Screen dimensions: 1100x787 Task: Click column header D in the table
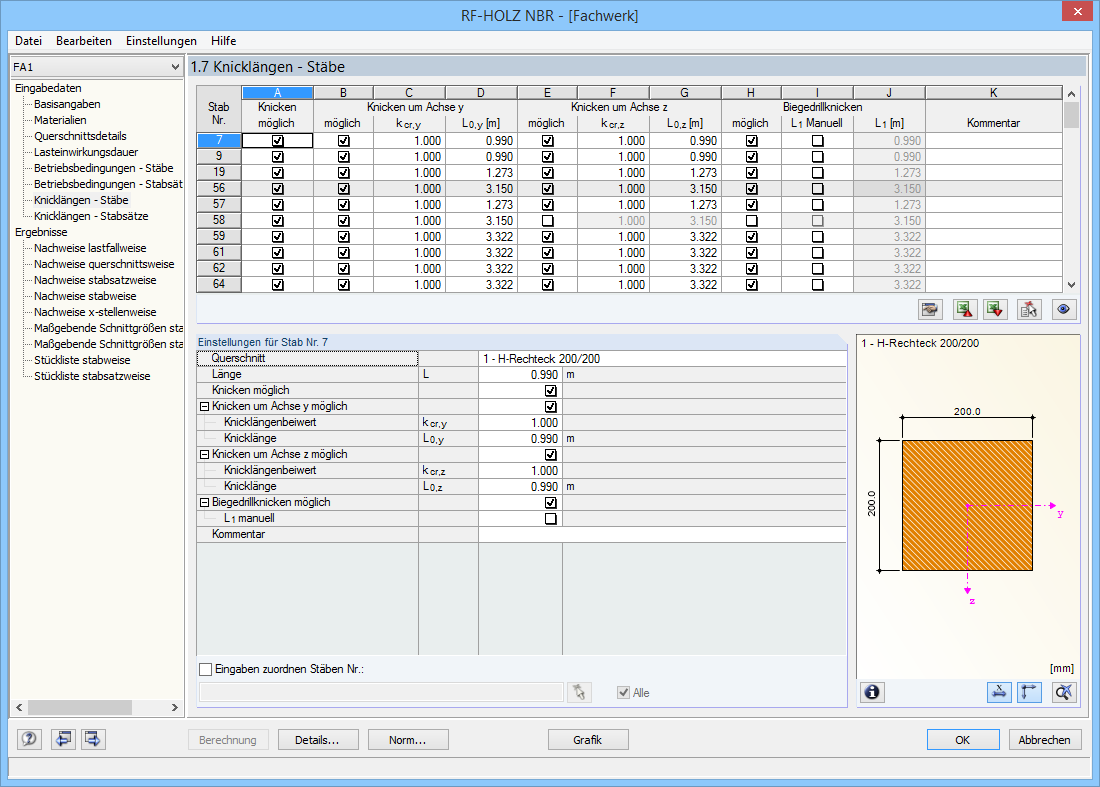pos(481,93)
